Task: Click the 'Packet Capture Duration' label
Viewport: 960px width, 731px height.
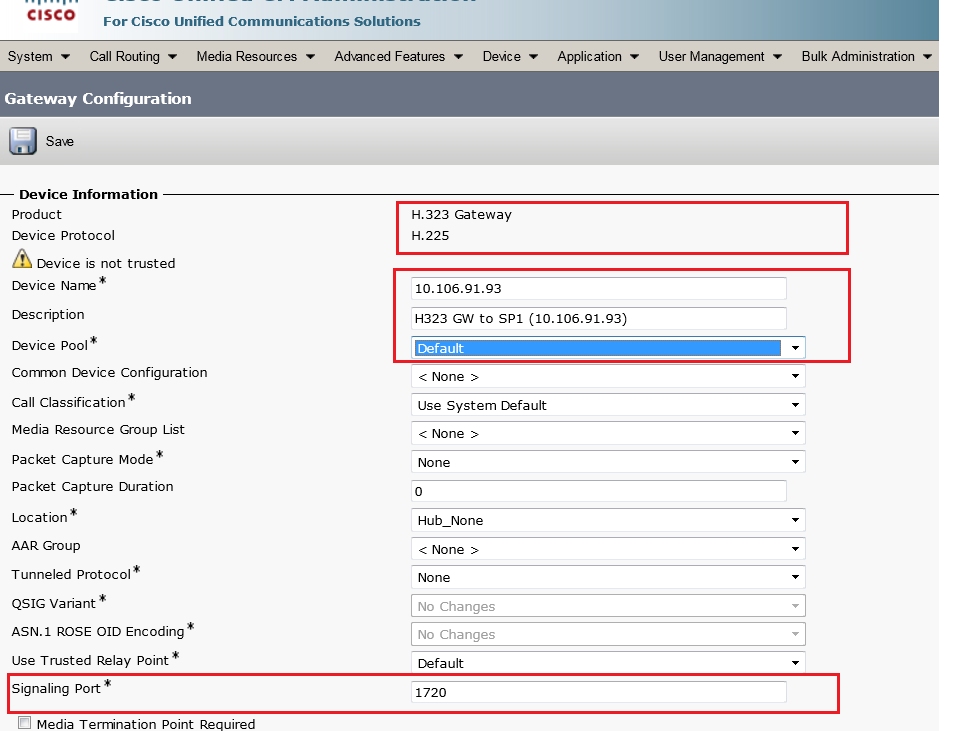Action: (x=92, y=487)
